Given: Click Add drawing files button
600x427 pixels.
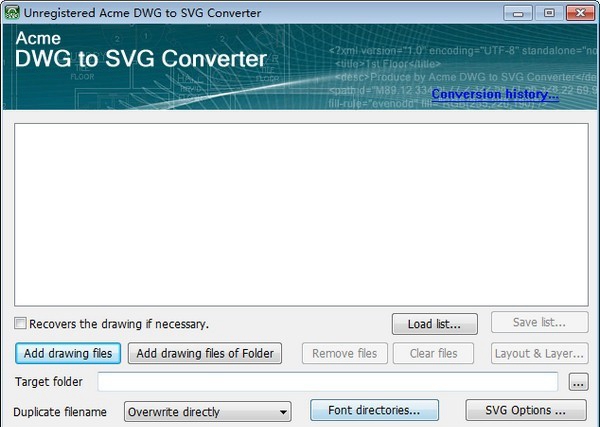Looking at the screenshot, I should 68,353.
